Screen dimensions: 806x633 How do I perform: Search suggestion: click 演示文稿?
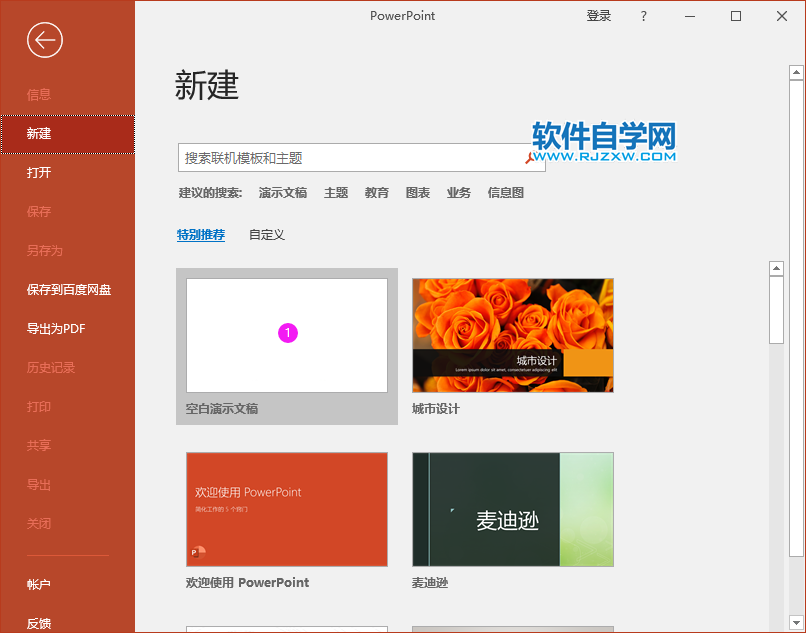click(283, 192)
